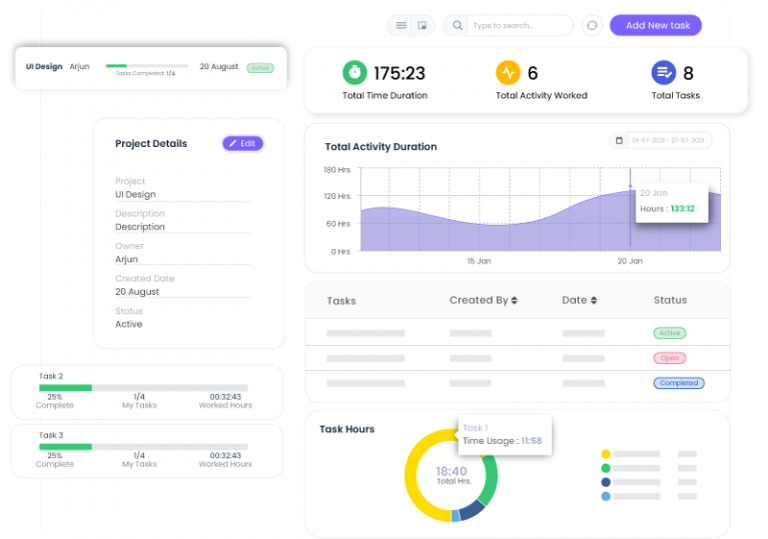Click the blue Total Tasks checklist icon

[x=663, y=72]
